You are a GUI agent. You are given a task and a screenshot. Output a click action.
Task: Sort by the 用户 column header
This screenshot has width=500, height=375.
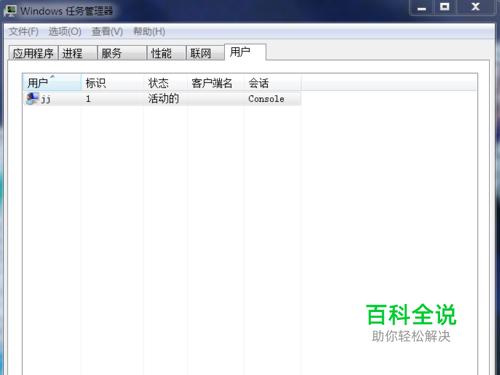pyautogui.click(x=52, y=83)
